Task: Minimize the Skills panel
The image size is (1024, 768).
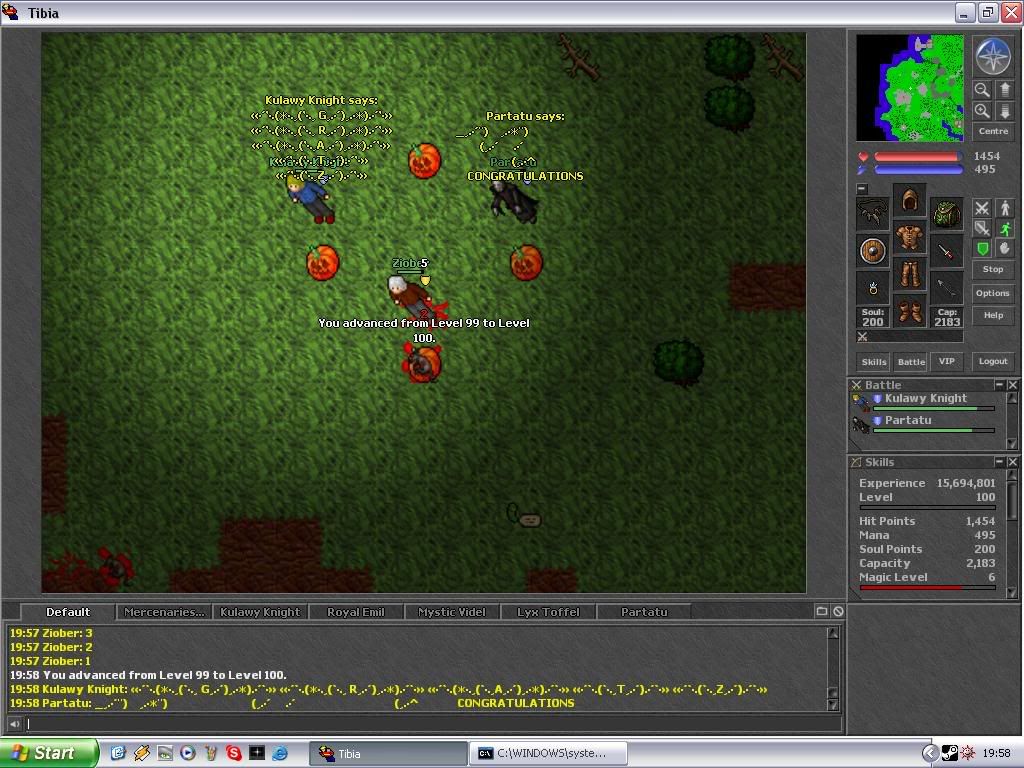Action: [x=999, y=462]
